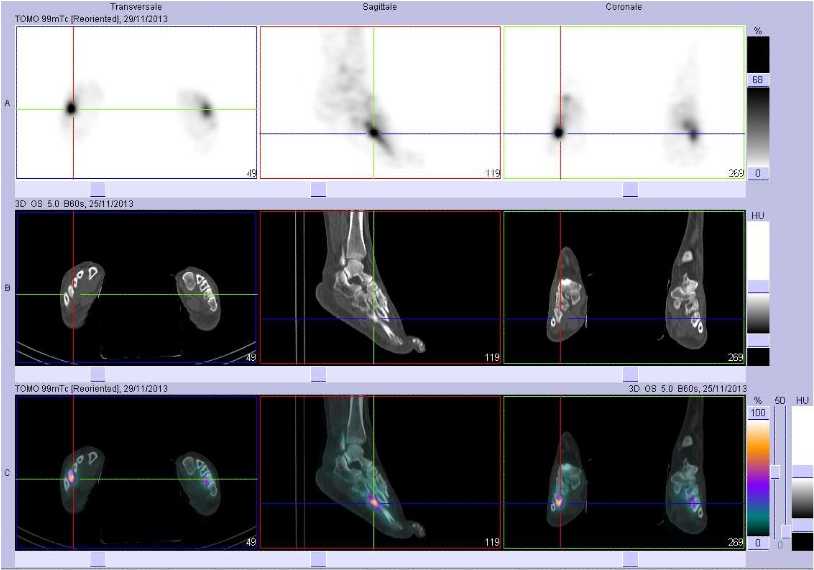Click the 0 lower threshold on SPECT grayscale scale
The width and height of the screenshot is (814, 570).
(757, 173)
